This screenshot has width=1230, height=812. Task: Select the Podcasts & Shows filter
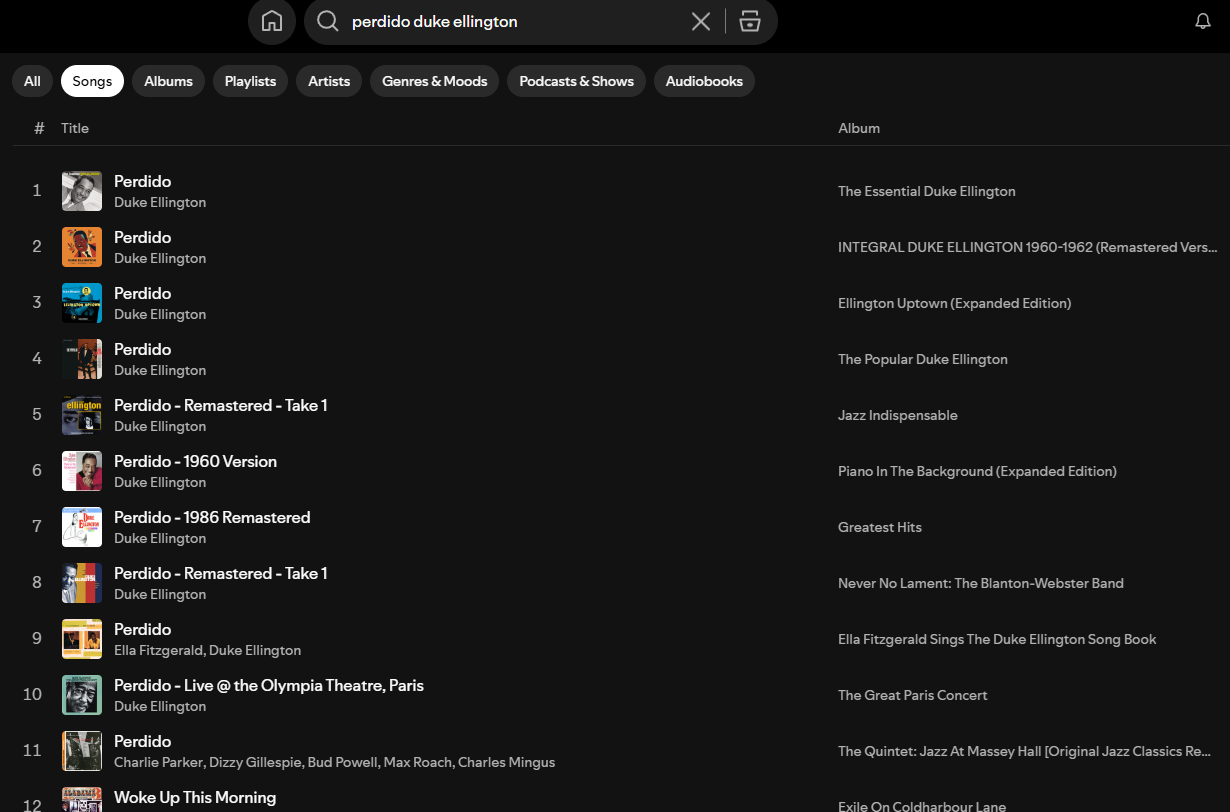[x=575, y=81]
